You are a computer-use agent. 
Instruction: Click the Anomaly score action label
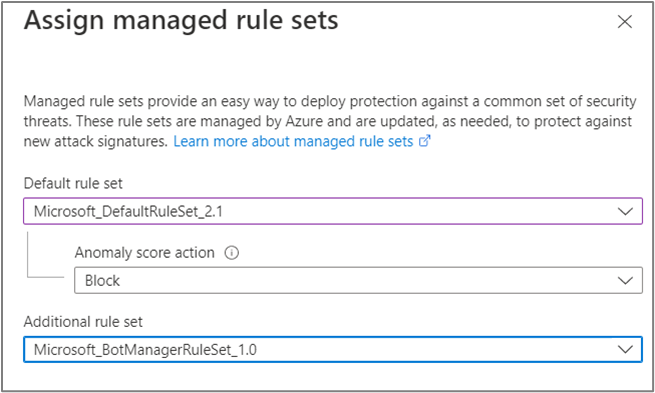tap(145, 253)
